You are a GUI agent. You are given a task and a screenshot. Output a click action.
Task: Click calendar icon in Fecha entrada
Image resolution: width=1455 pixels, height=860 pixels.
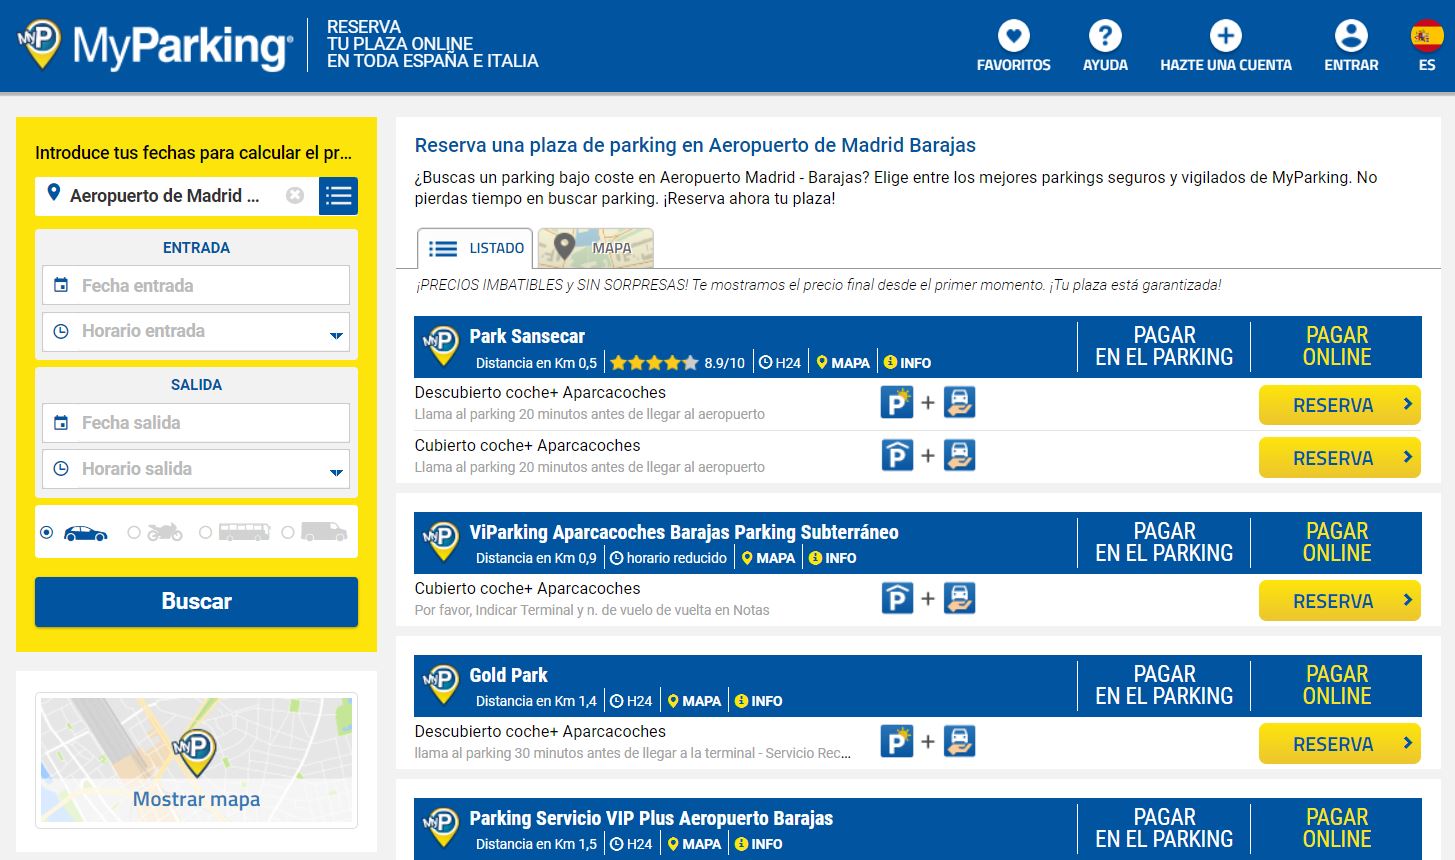point(61,285)
